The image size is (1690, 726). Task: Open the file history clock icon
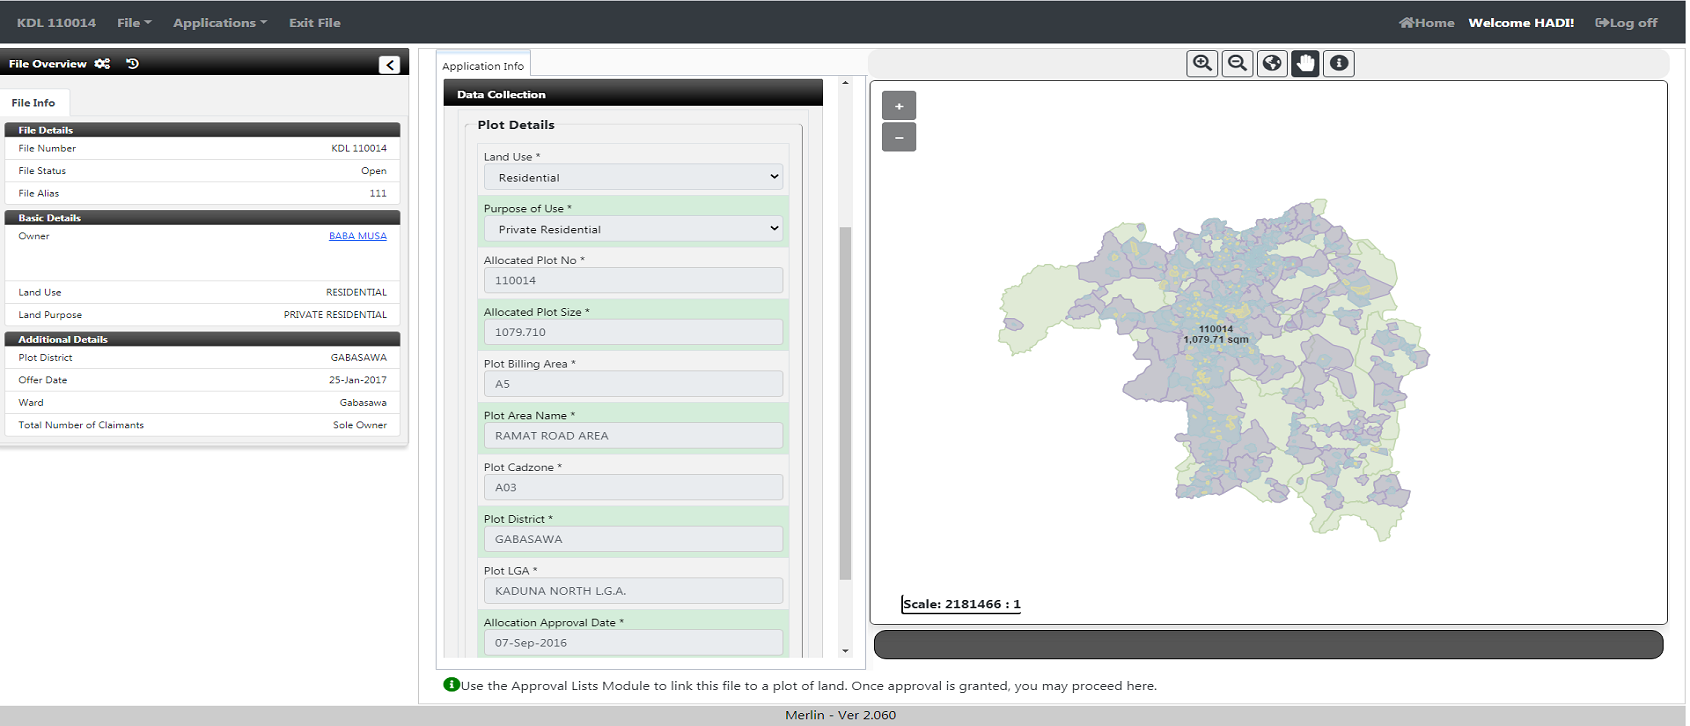click(x=132, y=63)
